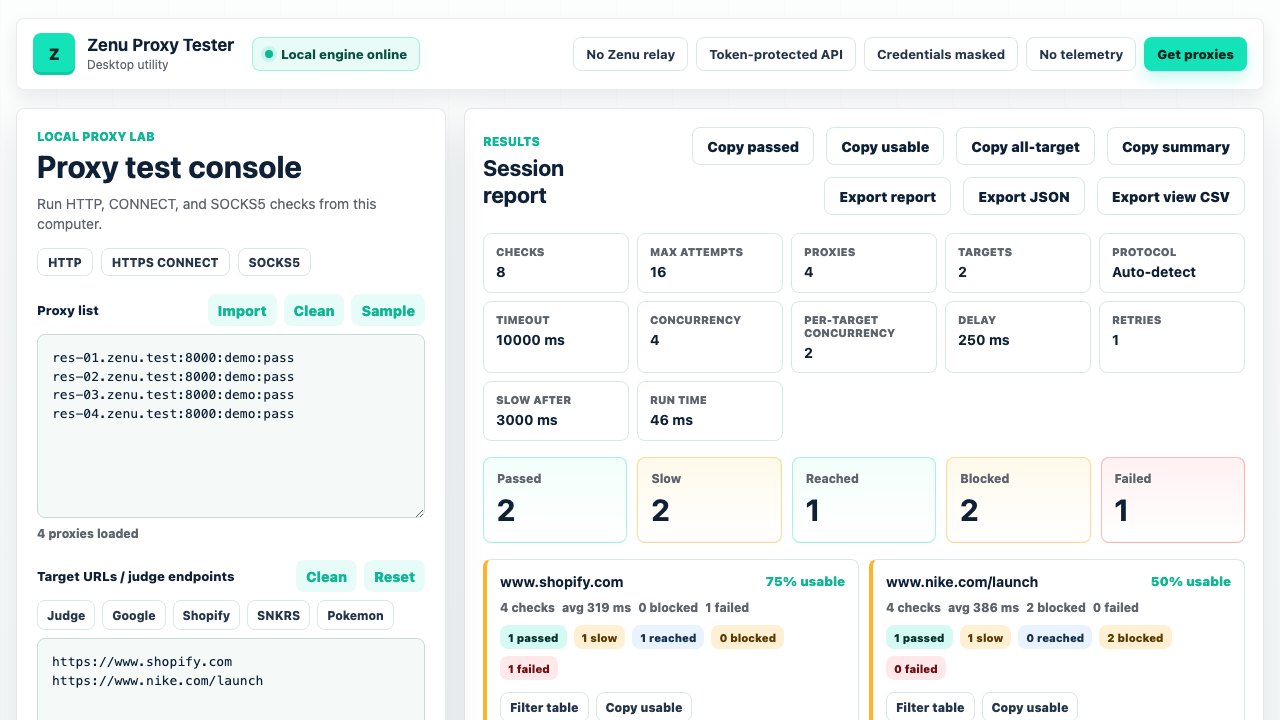The image size is (1280, 720).
Task: Import a proxy list
Action: click(x=242, y=310)
